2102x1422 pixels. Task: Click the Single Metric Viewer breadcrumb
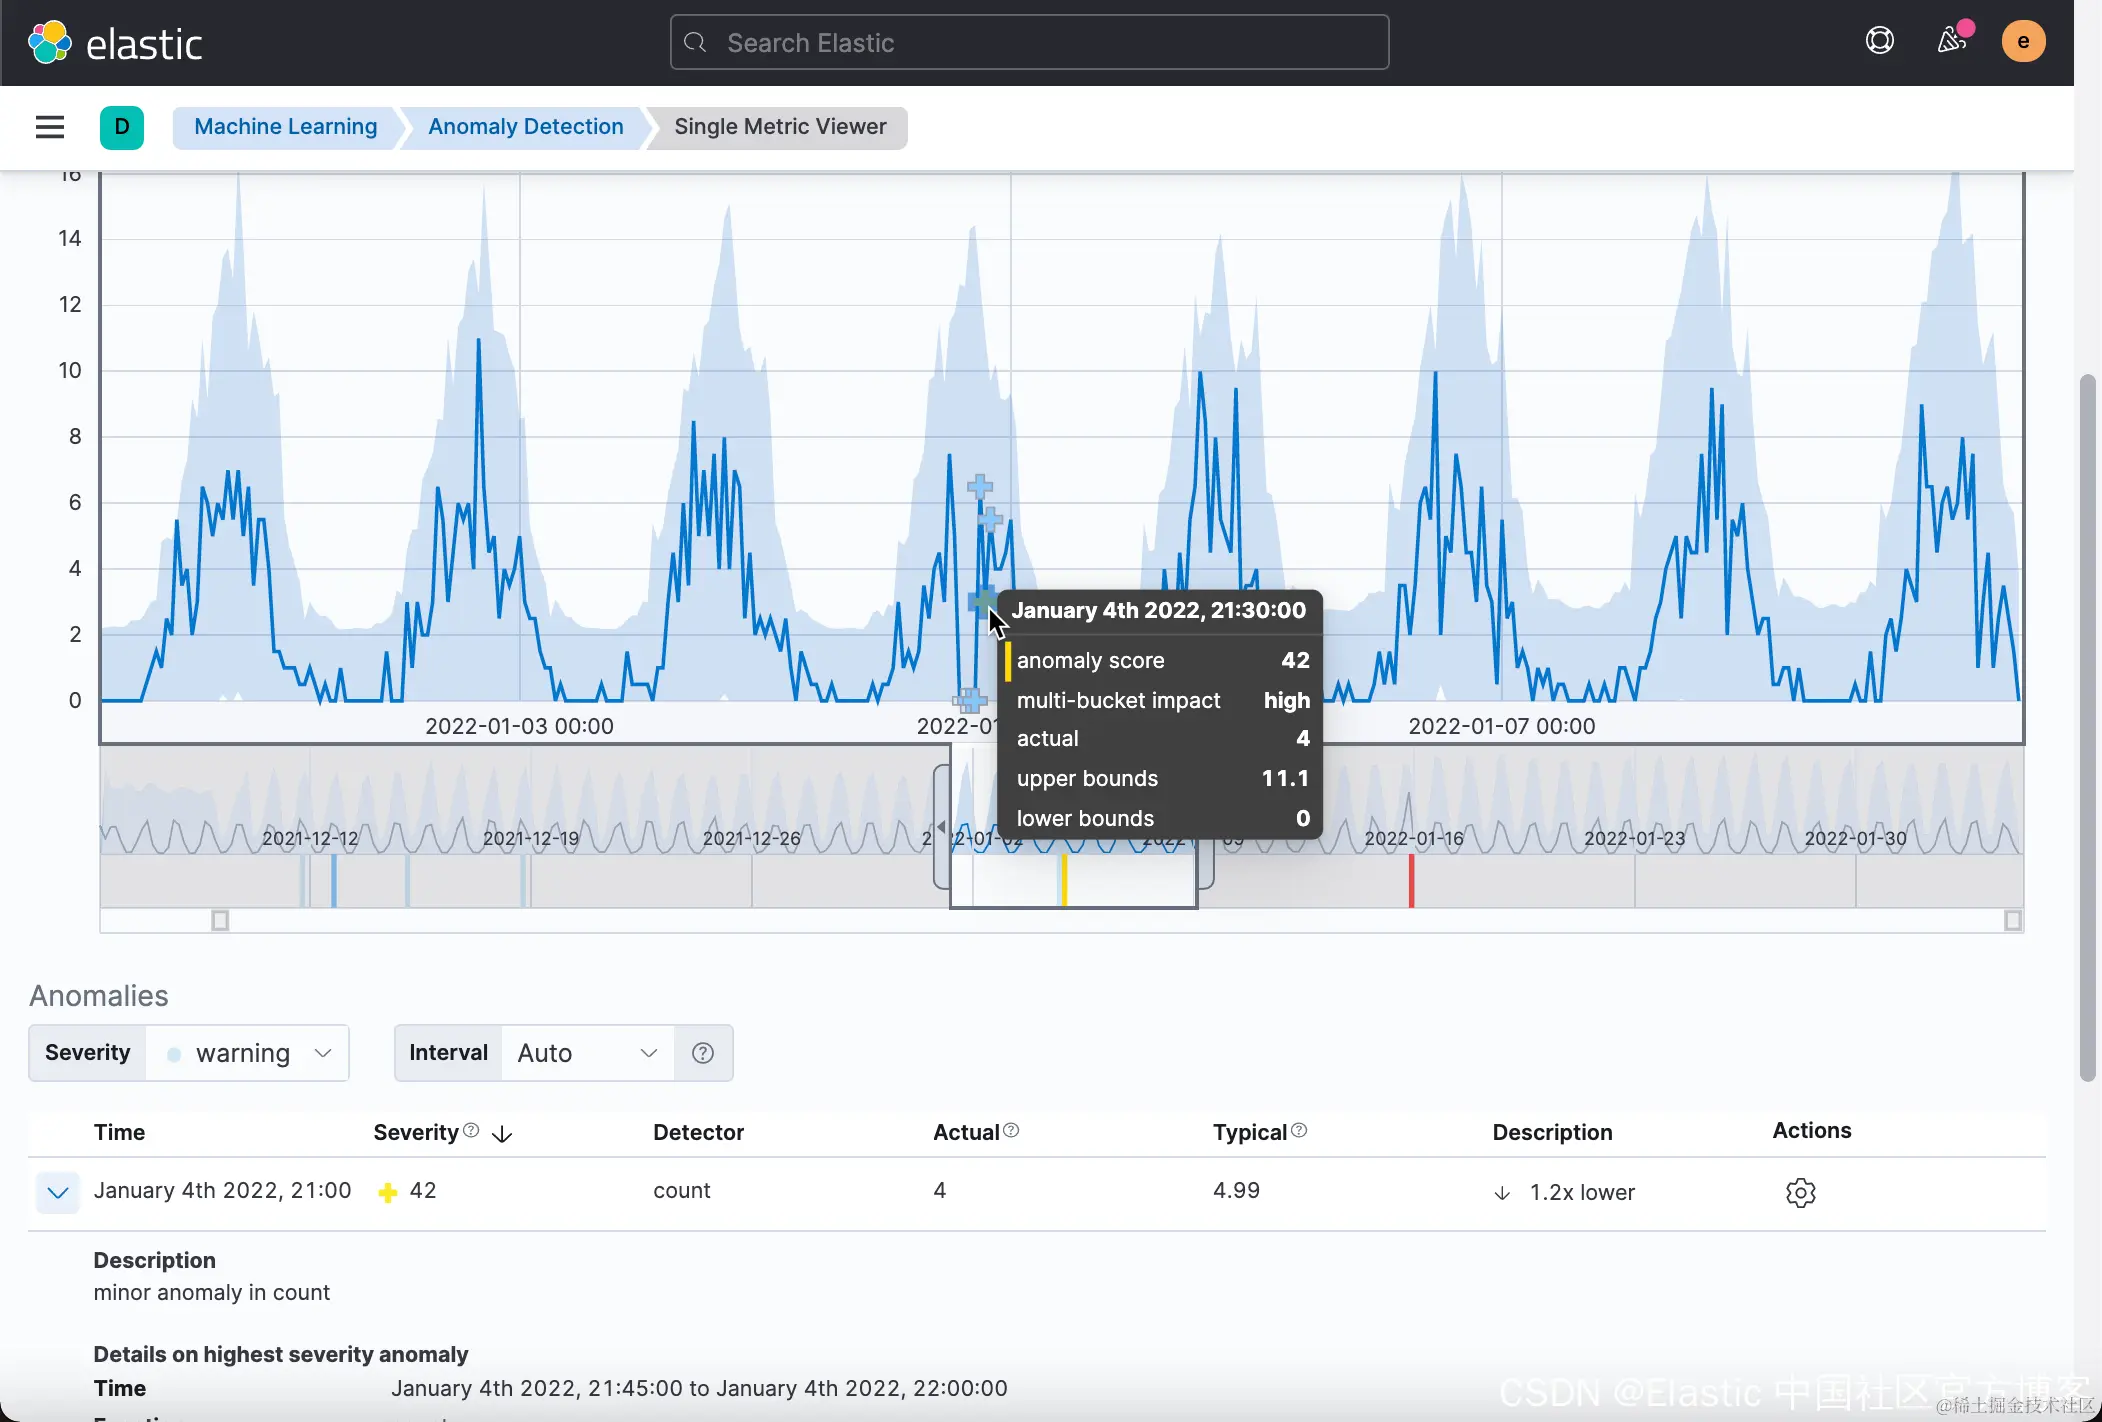point(780,127)
